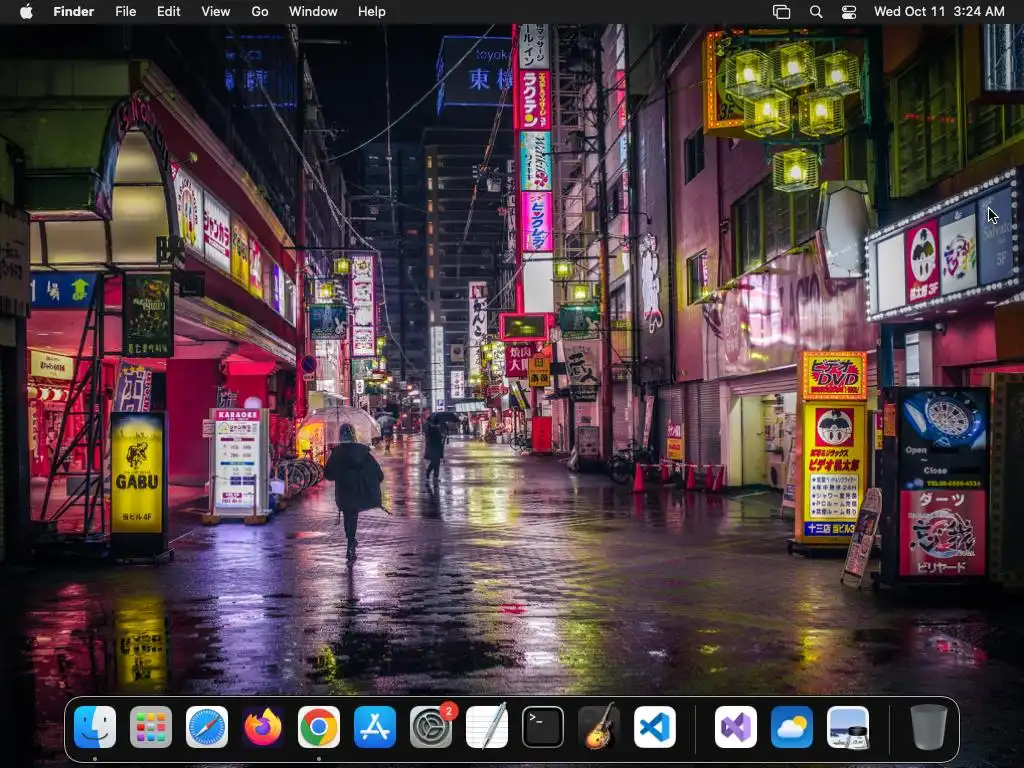The width and height of the screenshot is (1024, 768).
Task: Click the Stage Manager menu bar icon
Action: (x=782, y=12)
